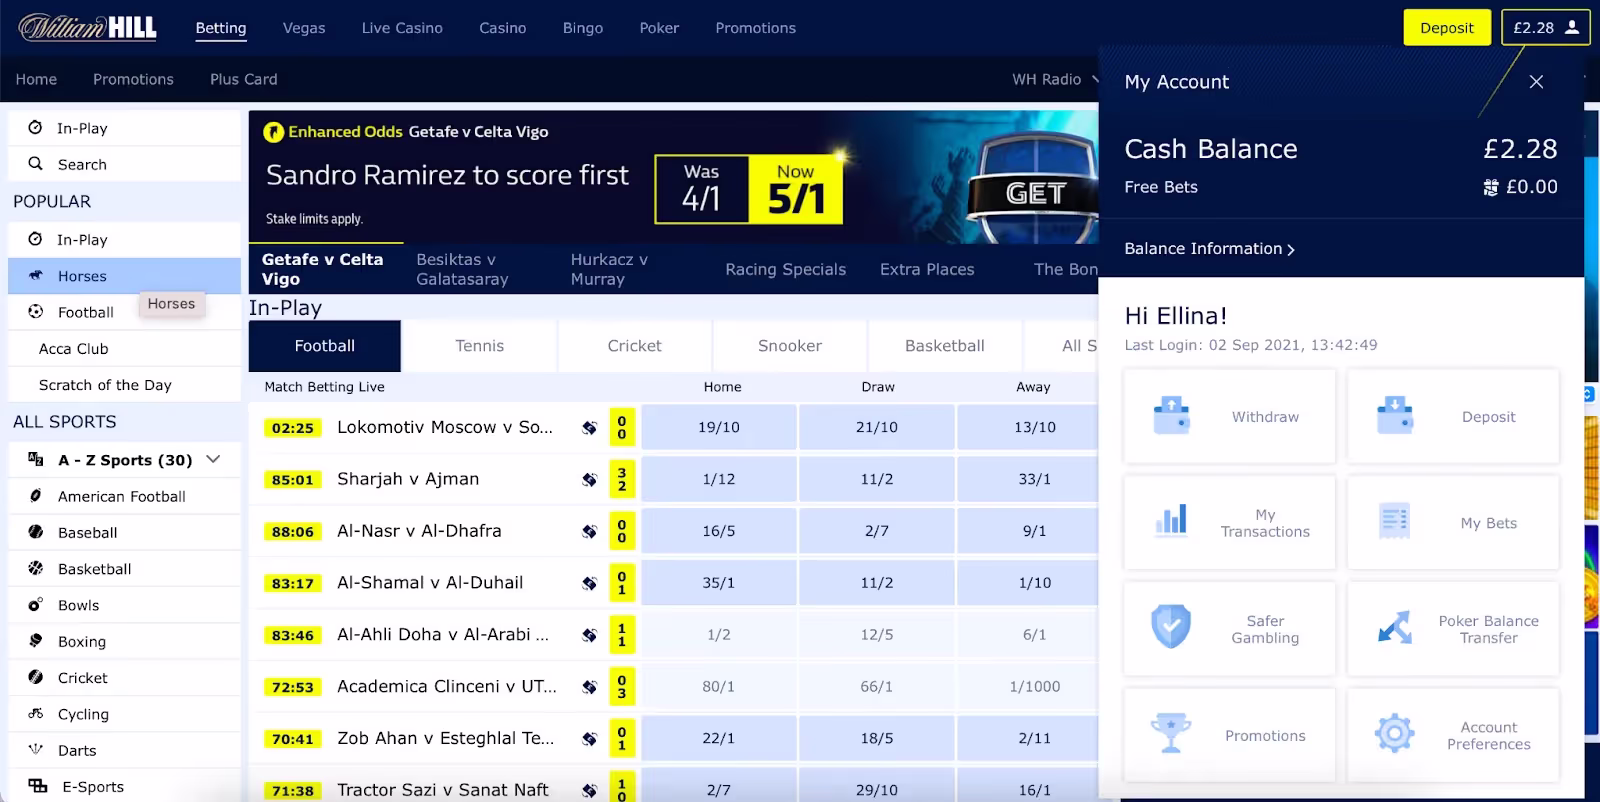This screenshot has width=1600, height=802.
Task: Click the Enhanced Odds 5/1 price box
Action: (x=795, y=189)
